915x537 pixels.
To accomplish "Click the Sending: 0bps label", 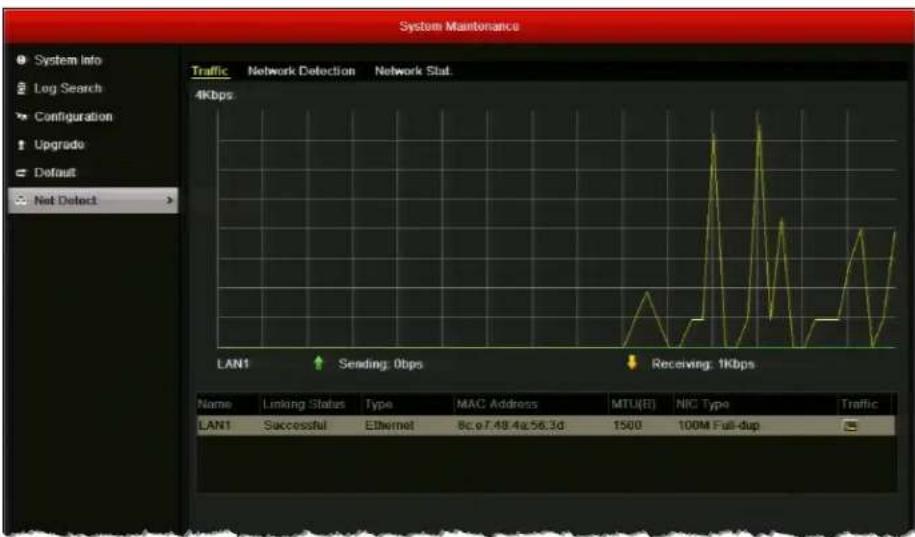I will point(380,364).
